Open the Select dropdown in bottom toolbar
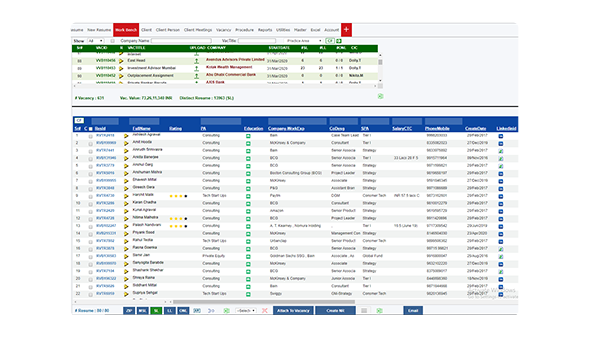The height and width of the screenshot is (360, 590). 246,310
